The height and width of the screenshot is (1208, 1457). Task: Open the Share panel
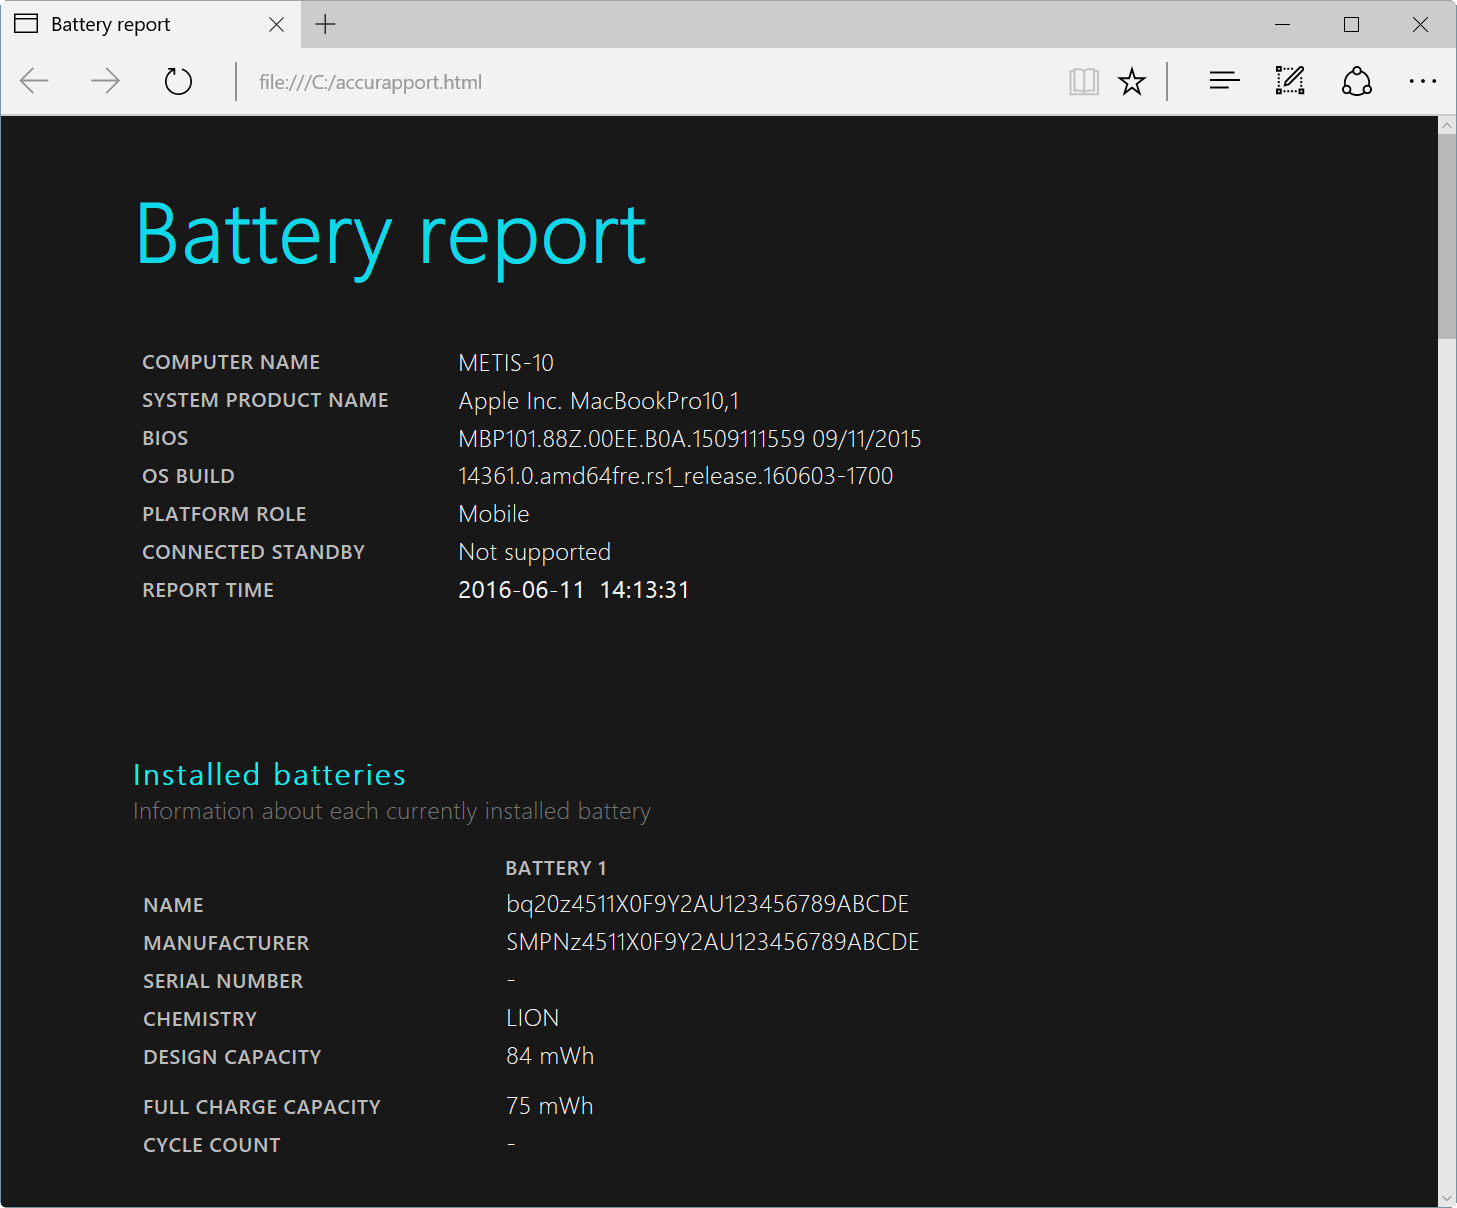pyautogui.click(x=1356, y=81)
